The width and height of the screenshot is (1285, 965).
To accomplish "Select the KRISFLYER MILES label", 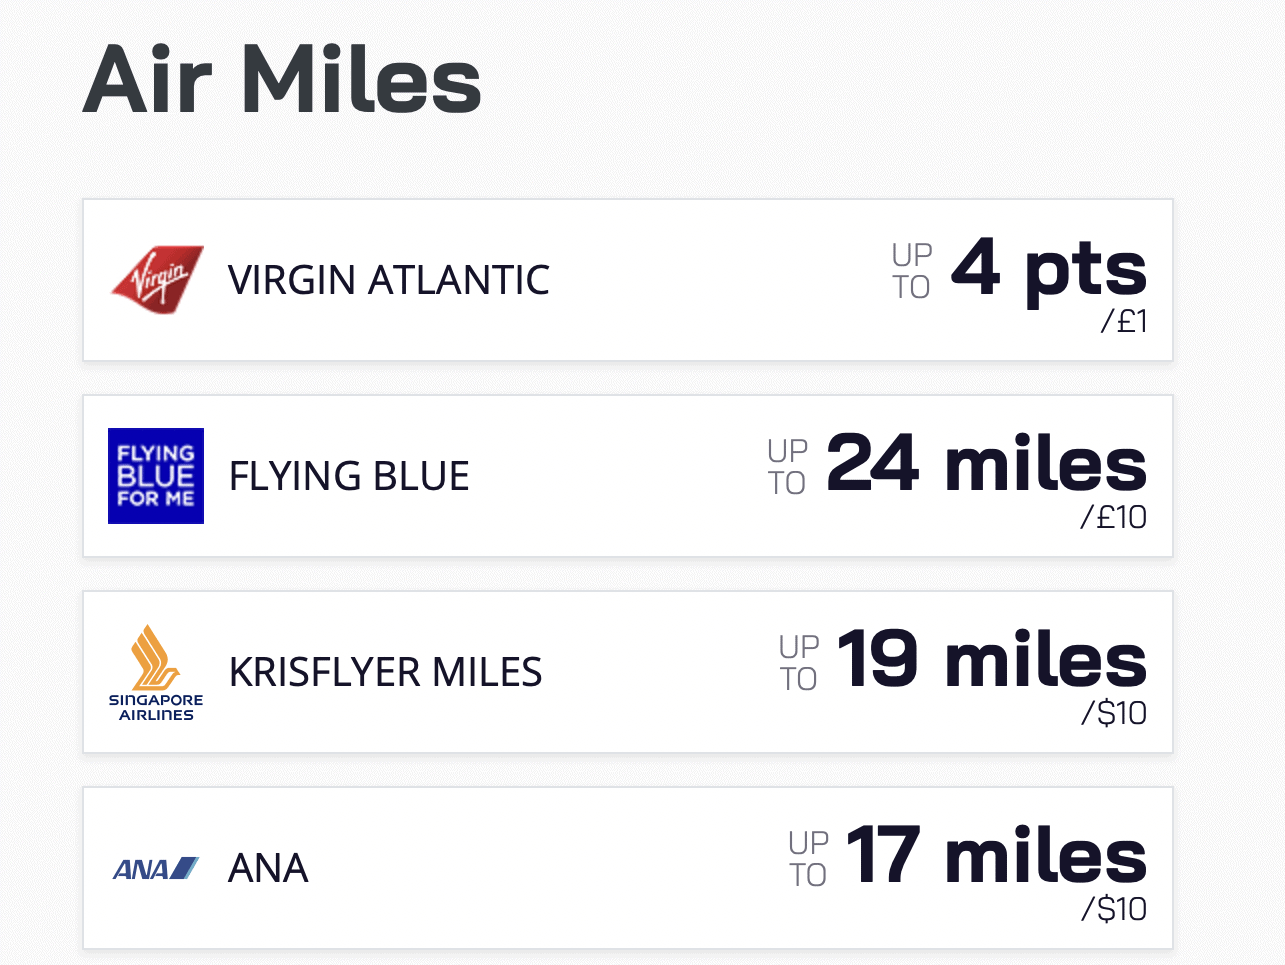I will (386, 672).
